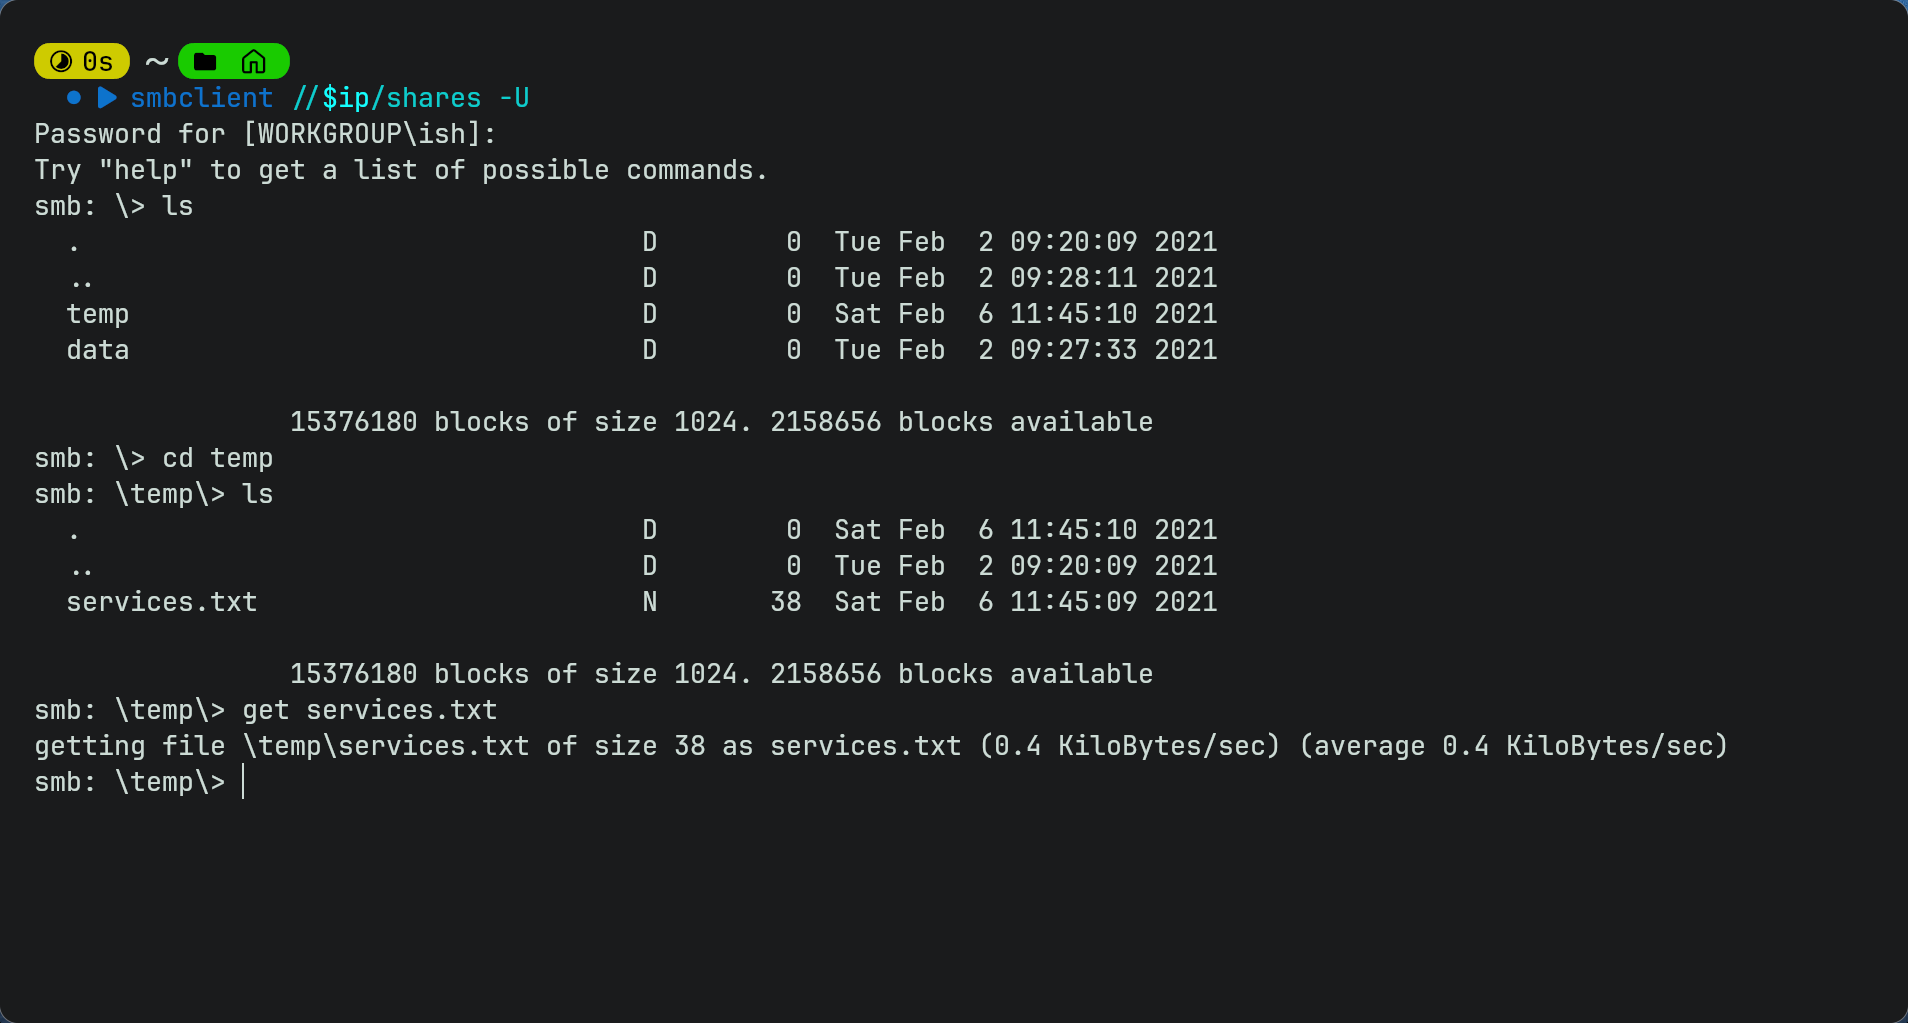This screenshot has height=1023, width=1908.
Task: Click the 'cd temp' command line
Action: coord(154,458)
